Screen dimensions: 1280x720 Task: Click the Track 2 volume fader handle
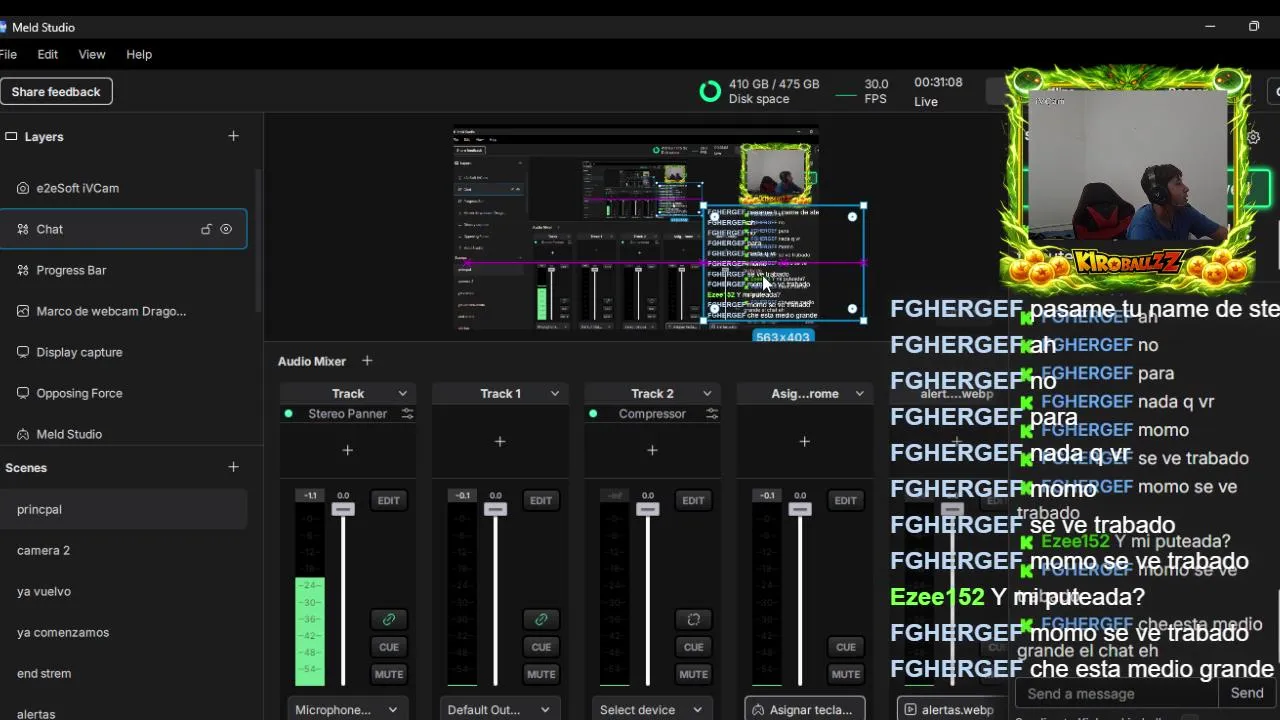click(647, 509)
